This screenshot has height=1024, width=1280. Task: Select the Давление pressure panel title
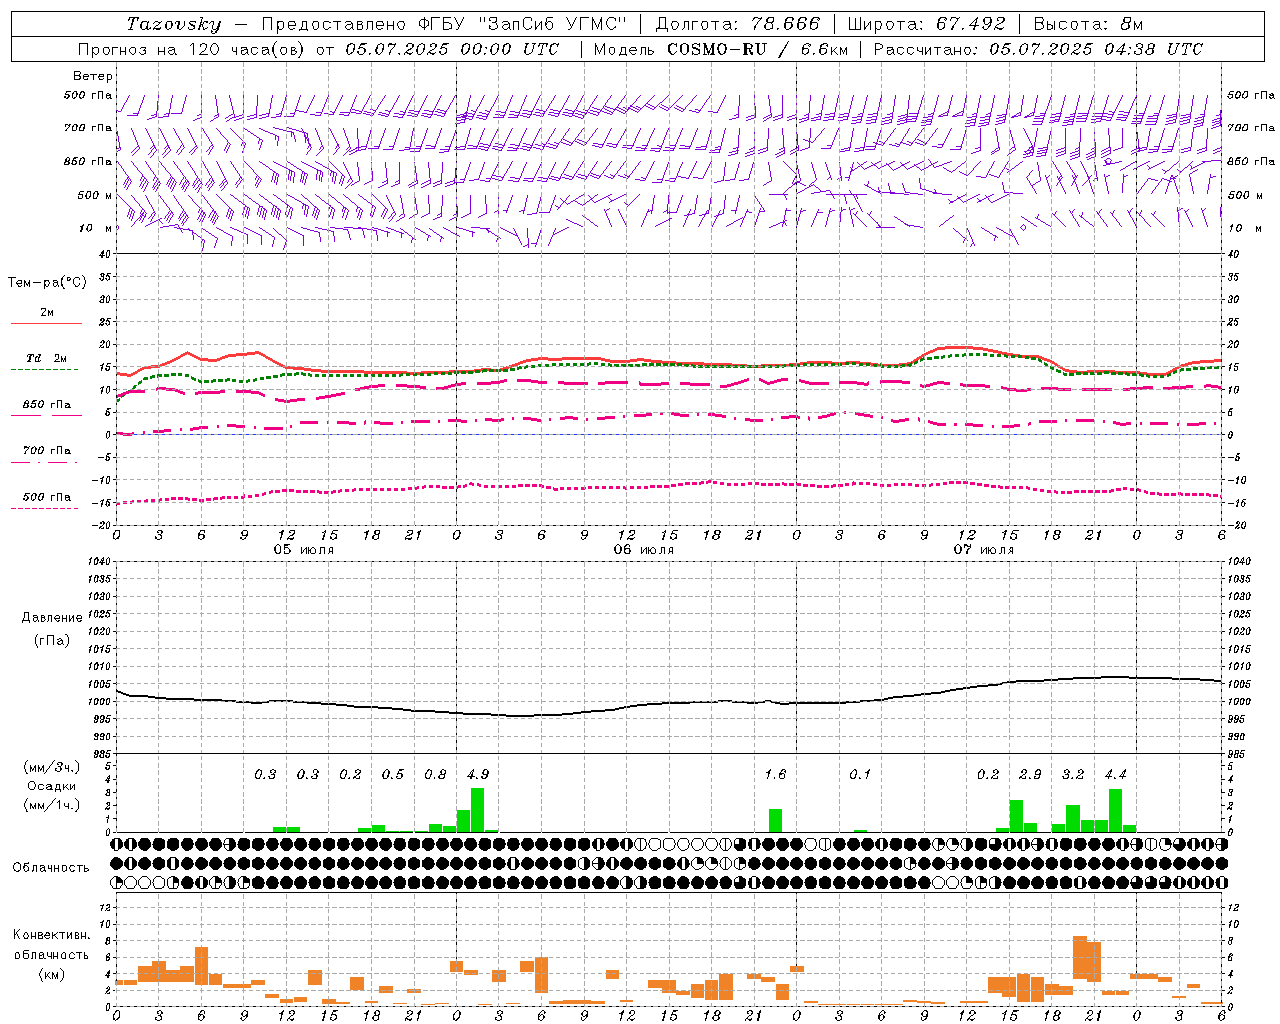tap(52, 618)
